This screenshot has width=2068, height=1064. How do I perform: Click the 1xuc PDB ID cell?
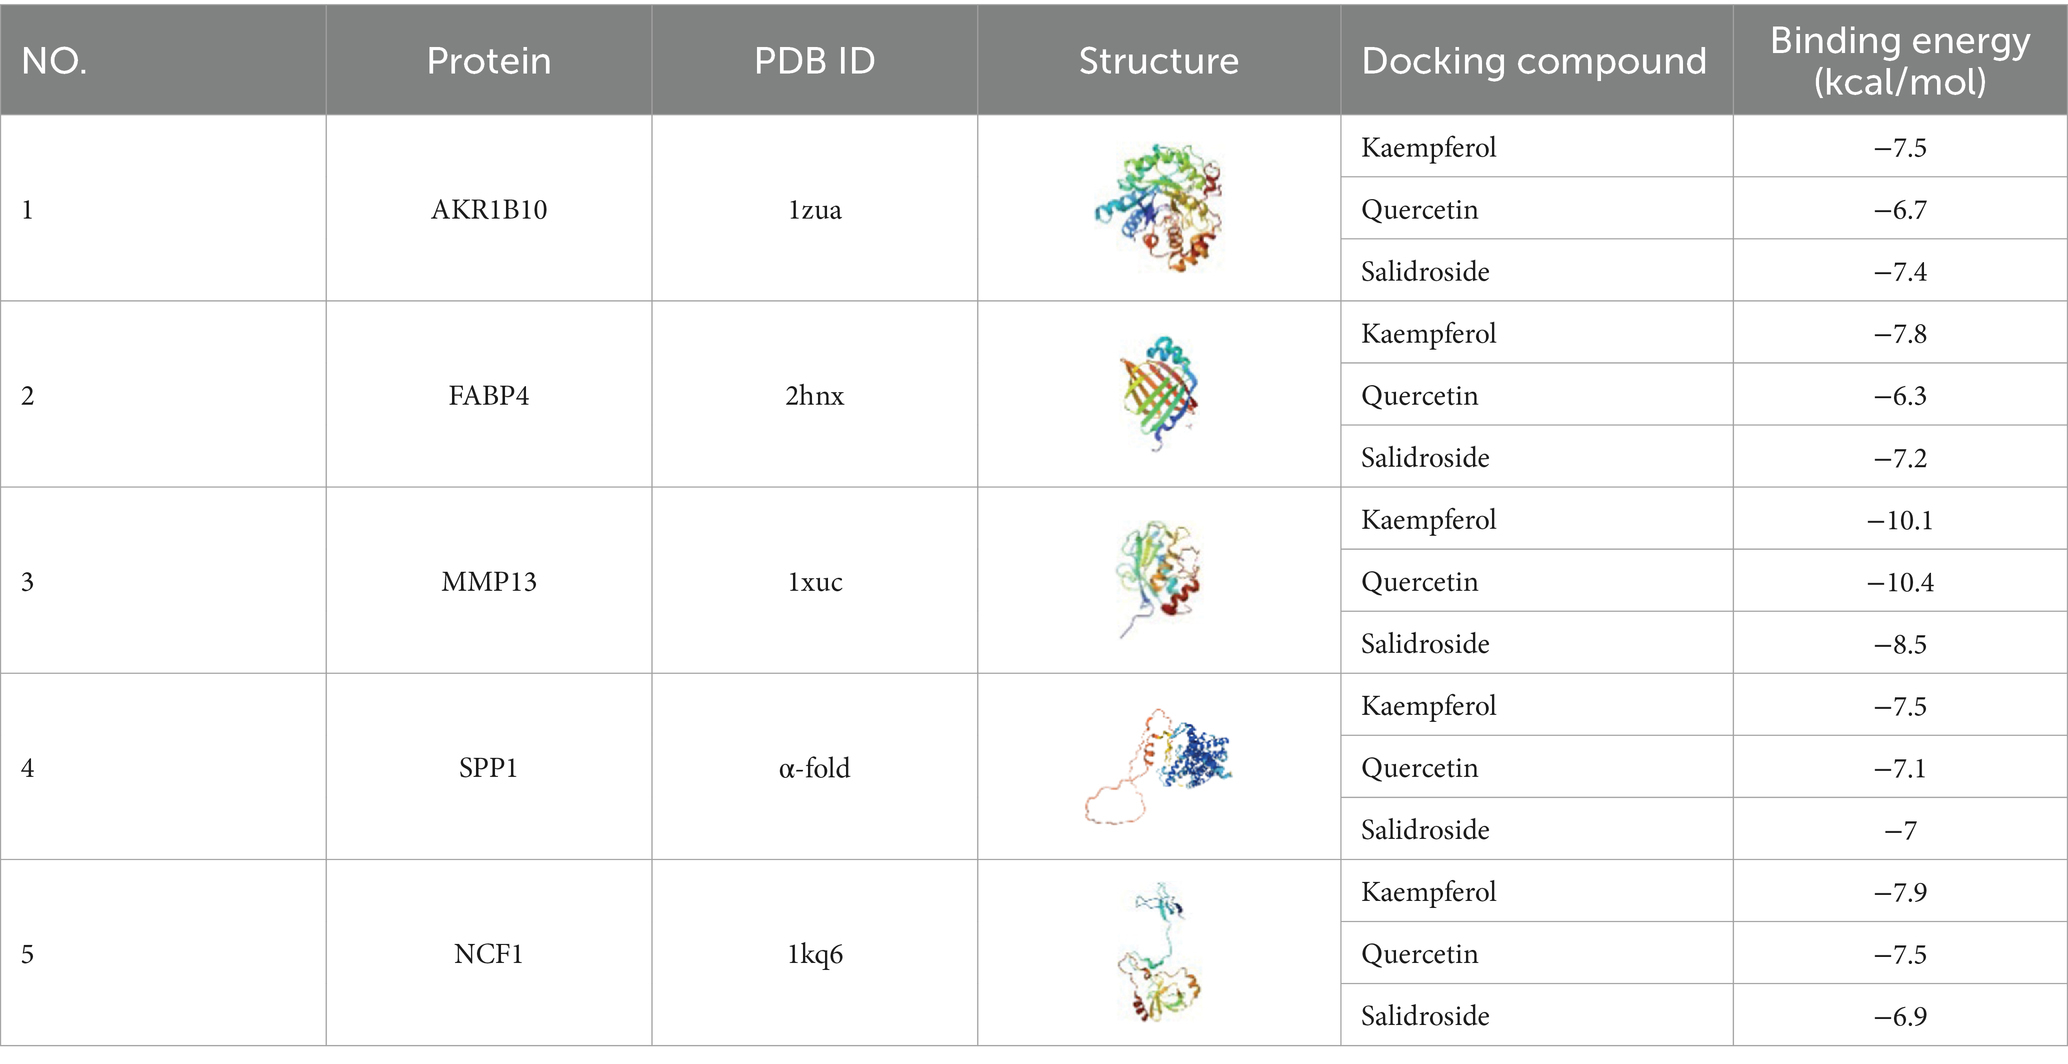pyautogui.click(x=814, y=581)
